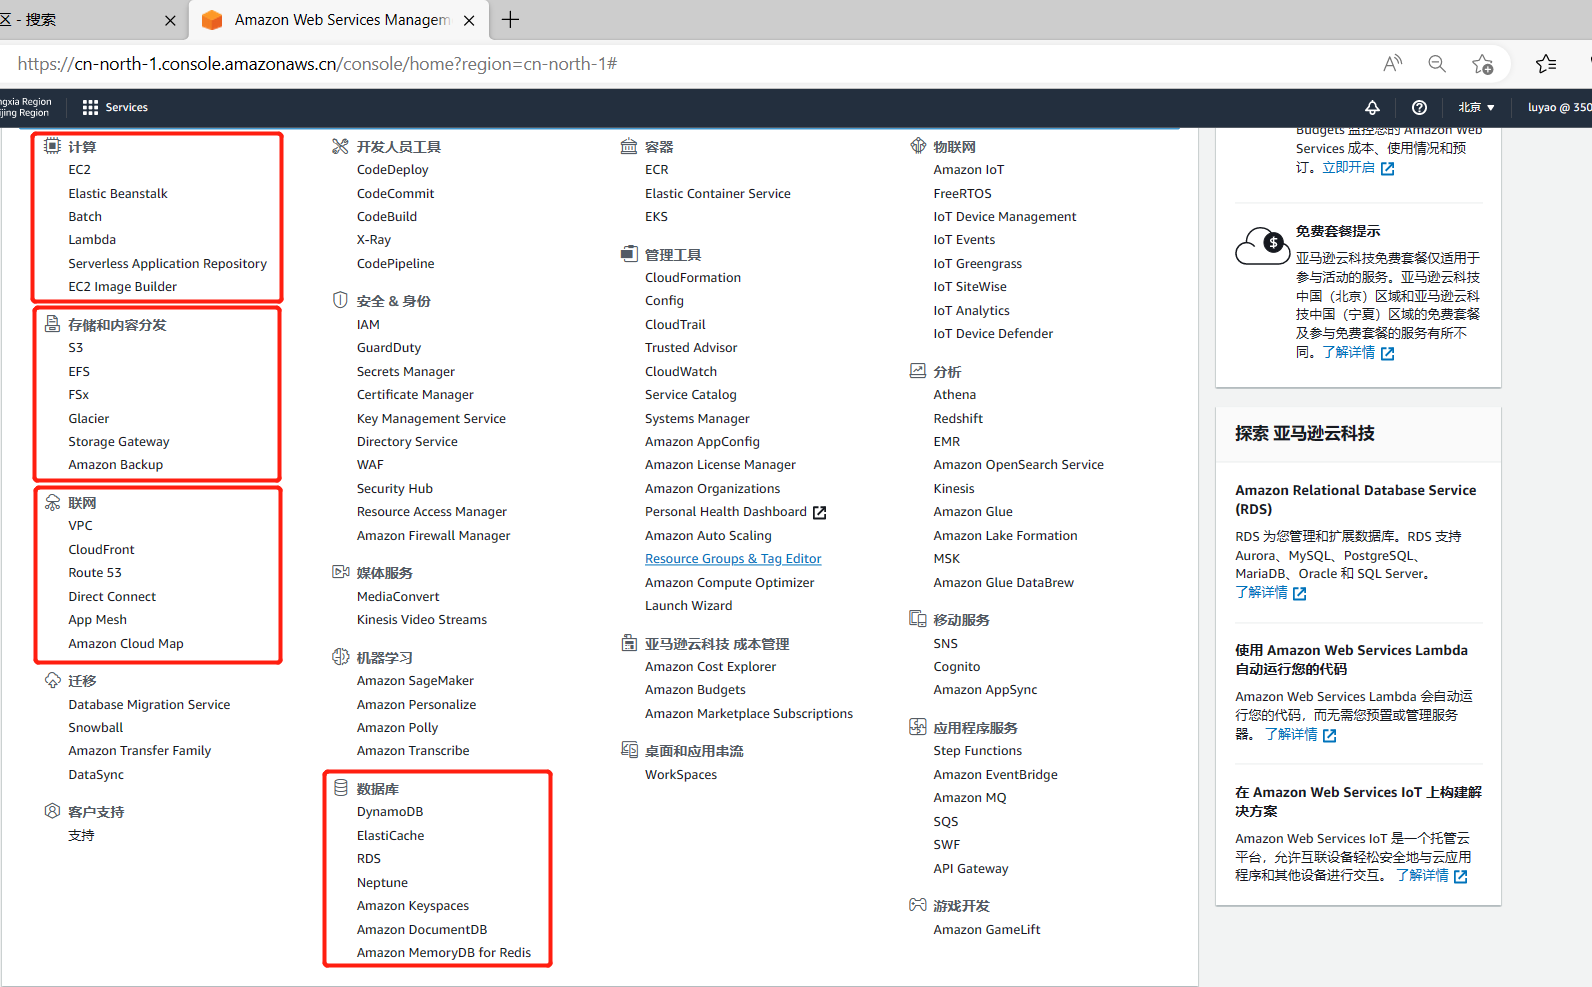
Task: Click the compute category chip icon
Action: click(53, 146)
